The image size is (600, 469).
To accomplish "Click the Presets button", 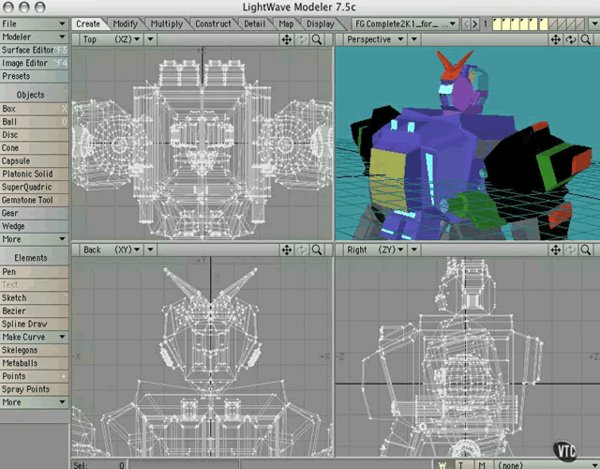I will (x=34, y=76).
